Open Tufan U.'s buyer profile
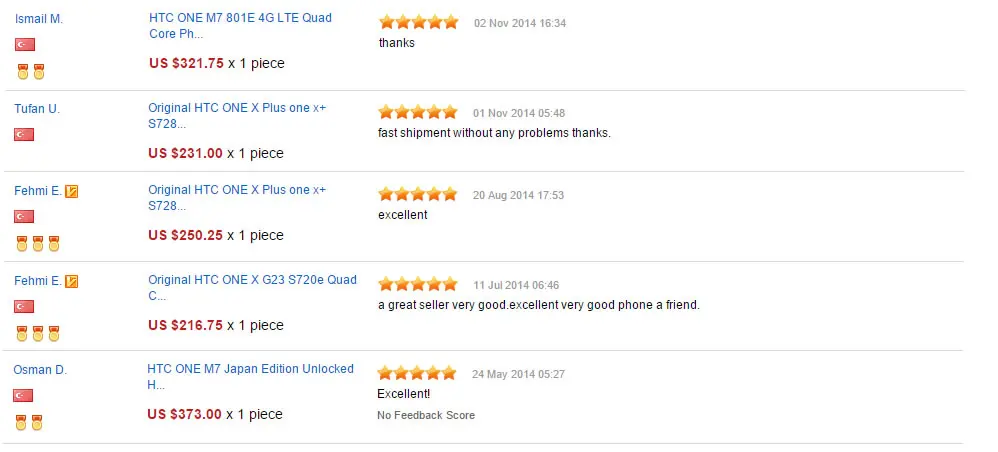 point(37,109)
